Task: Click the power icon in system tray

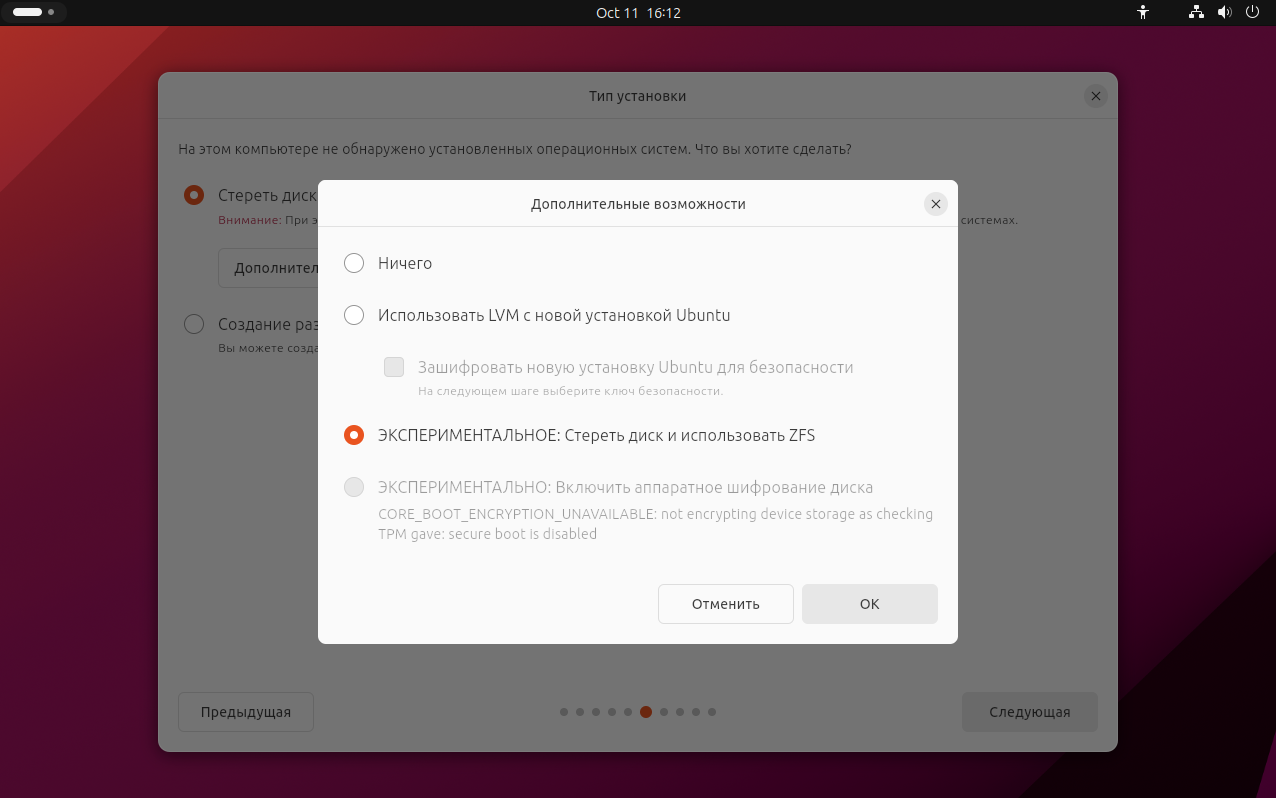Action: coord(1252,13)
